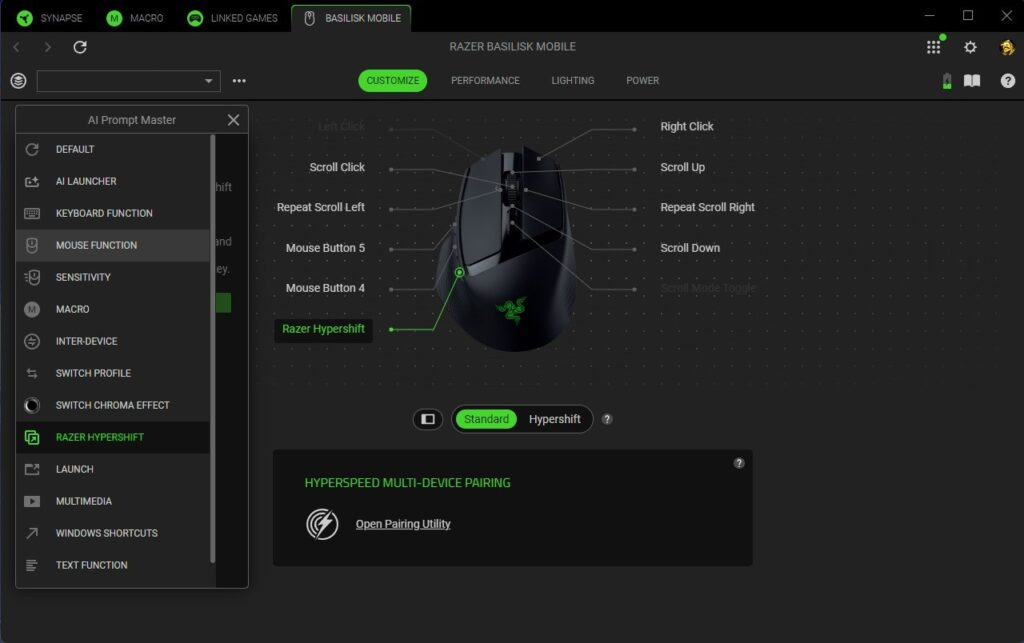1024x643 pixels.
Task: Choose Windows Shortcuts option
Action: pyautogui.click(x=113, y=533)
